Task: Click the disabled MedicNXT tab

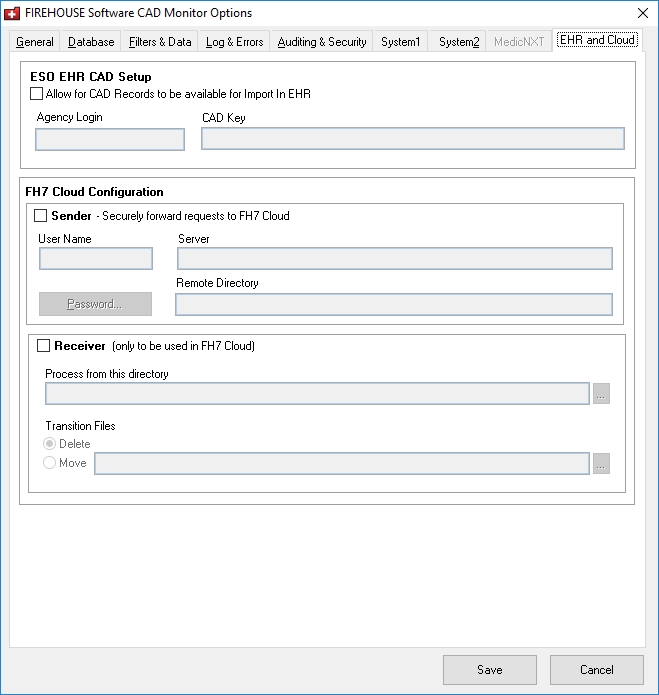Action: 519,42
